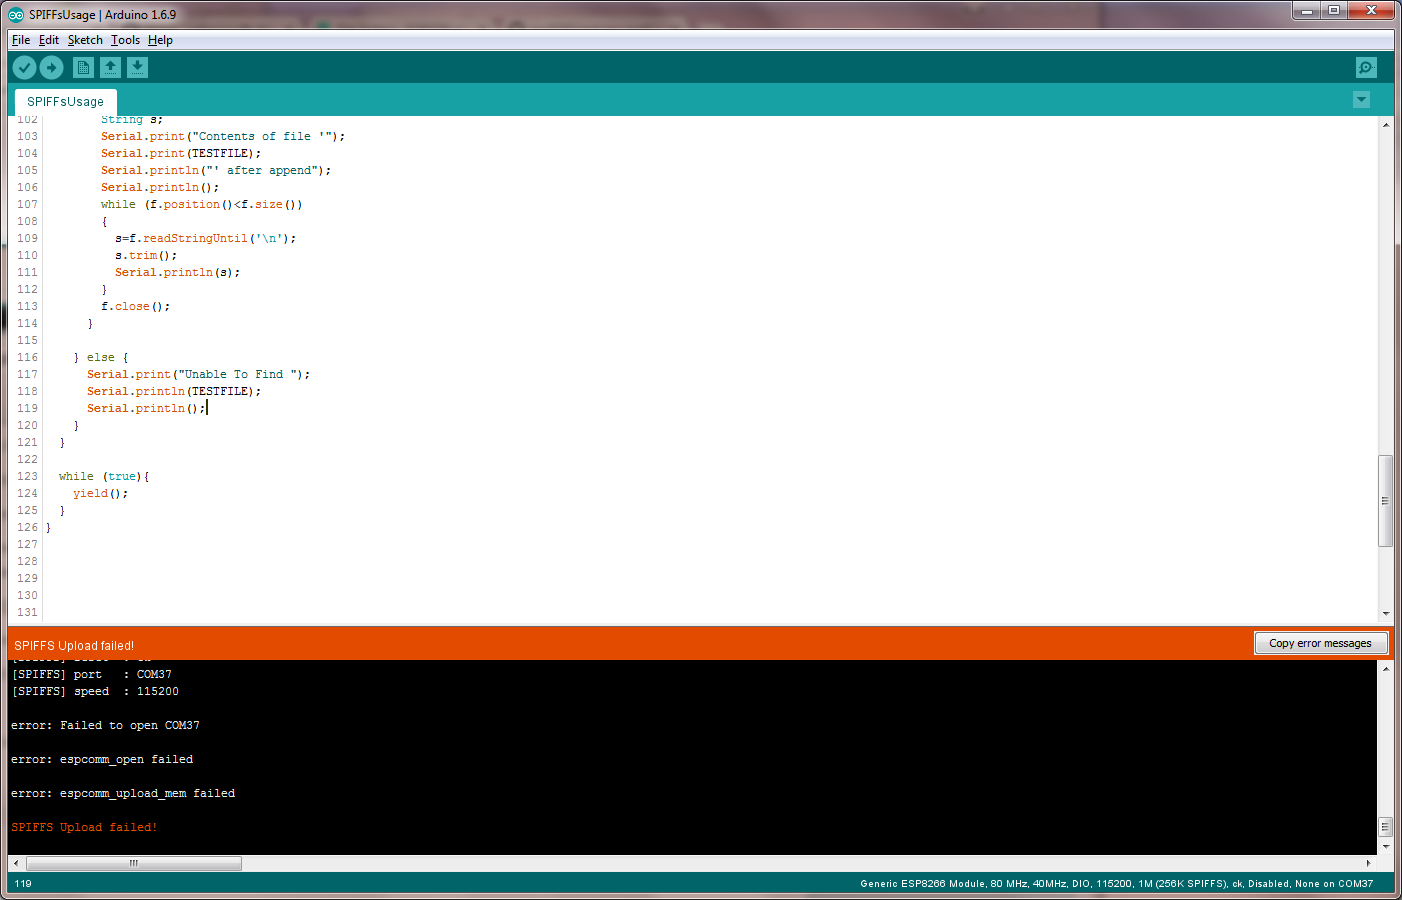The image size is (1402, 900).
Task: Select the SPIFFsUsage sketch tab
Action: (66, 101)
